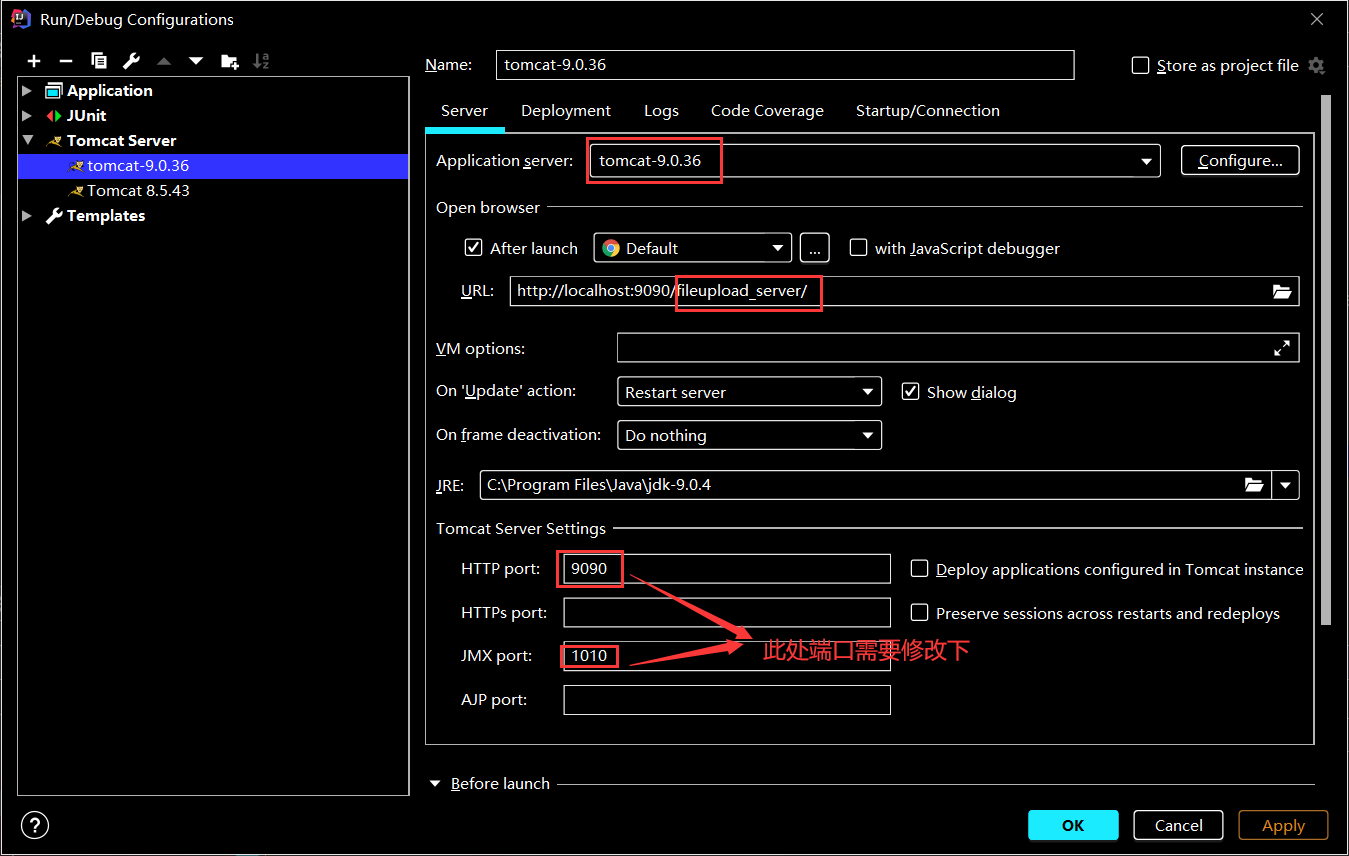Viewport: 1349px width, 856px height.
Task: Enable with JavaScript debugger checkbox
Action: (858, 248)
